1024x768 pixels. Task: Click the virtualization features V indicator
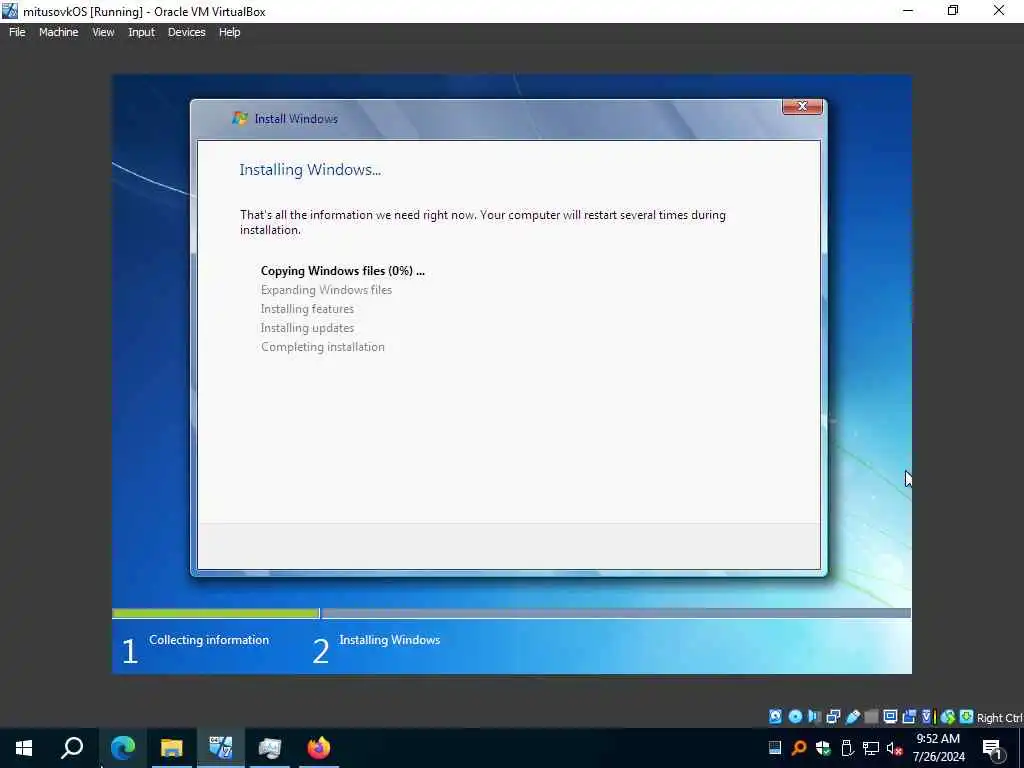(x=928, y=716)
